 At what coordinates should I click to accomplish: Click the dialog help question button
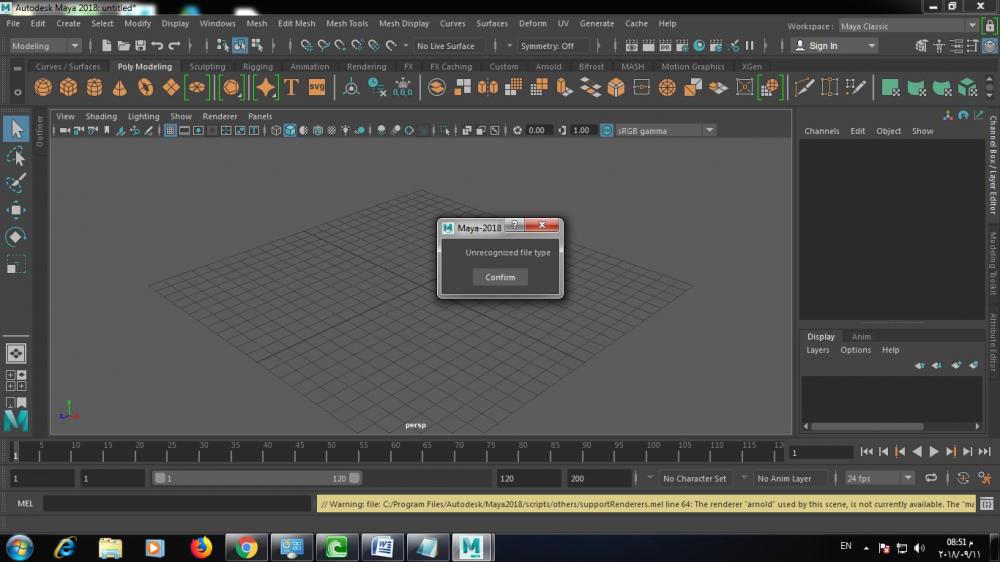click(515, 225)
